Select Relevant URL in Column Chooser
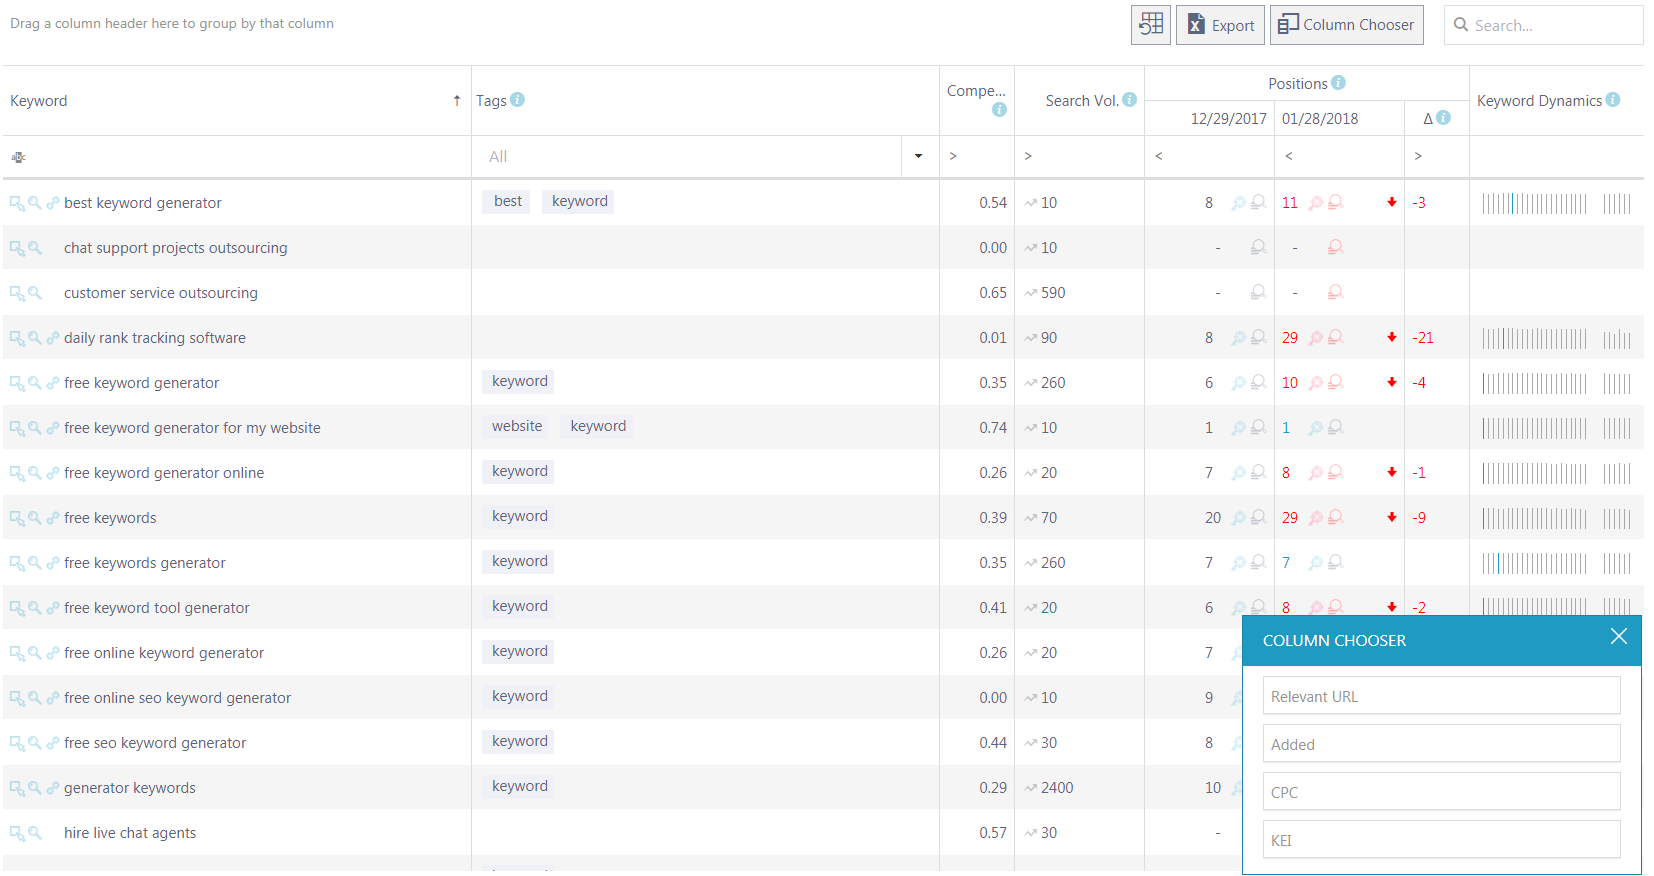This screenshot has width=1654, height=876. pyautogui.click(x=1441, y=696)
